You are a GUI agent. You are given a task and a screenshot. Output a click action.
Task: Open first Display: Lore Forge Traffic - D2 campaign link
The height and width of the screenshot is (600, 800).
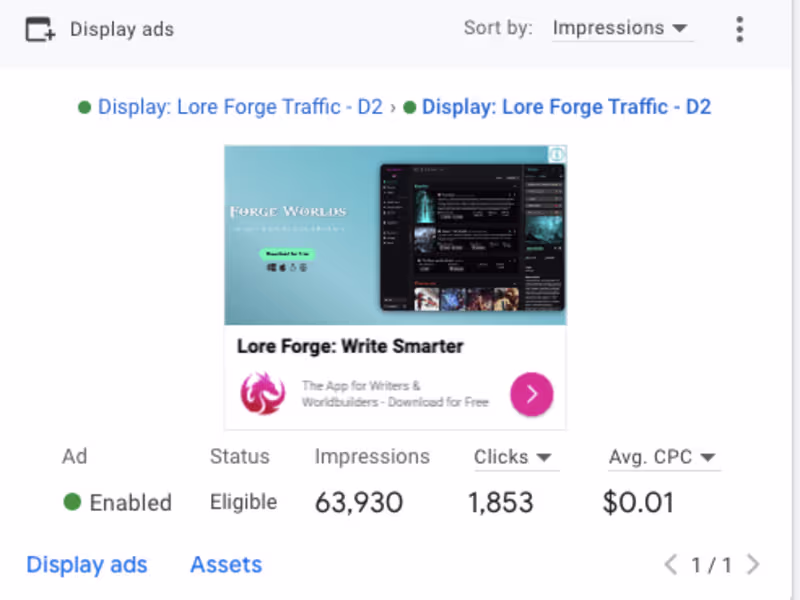(x=240, y=107)
